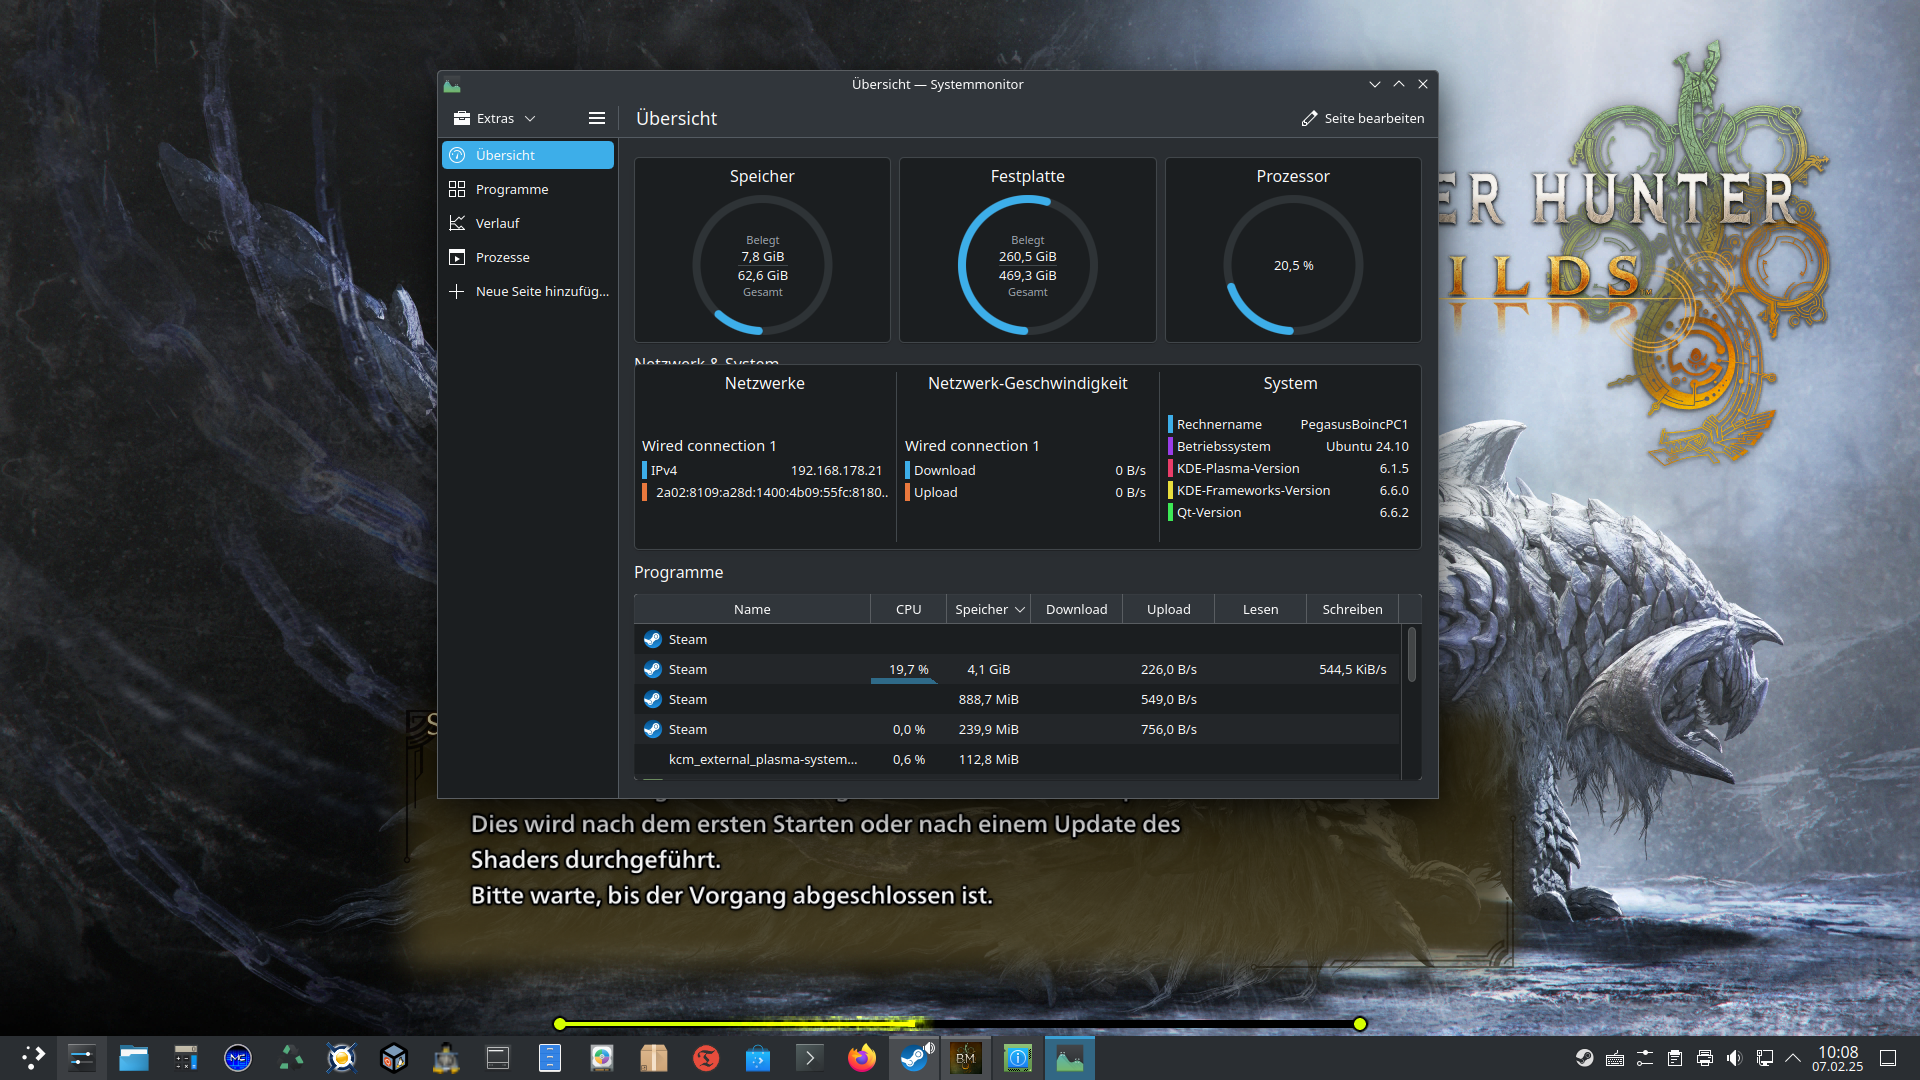The image size is (1920, 1080).
Task: Click the Festplatte usage gauge
Action: click(1027, 265)
